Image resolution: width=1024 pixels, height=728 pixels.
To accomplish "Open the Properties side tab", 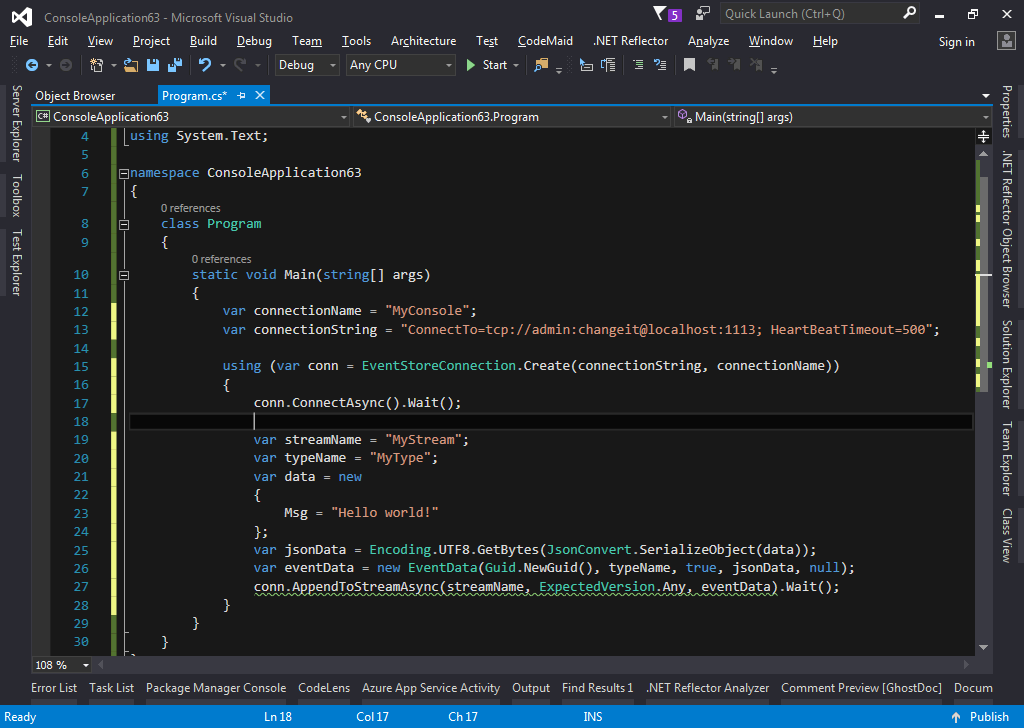I will click(1007, 111).
